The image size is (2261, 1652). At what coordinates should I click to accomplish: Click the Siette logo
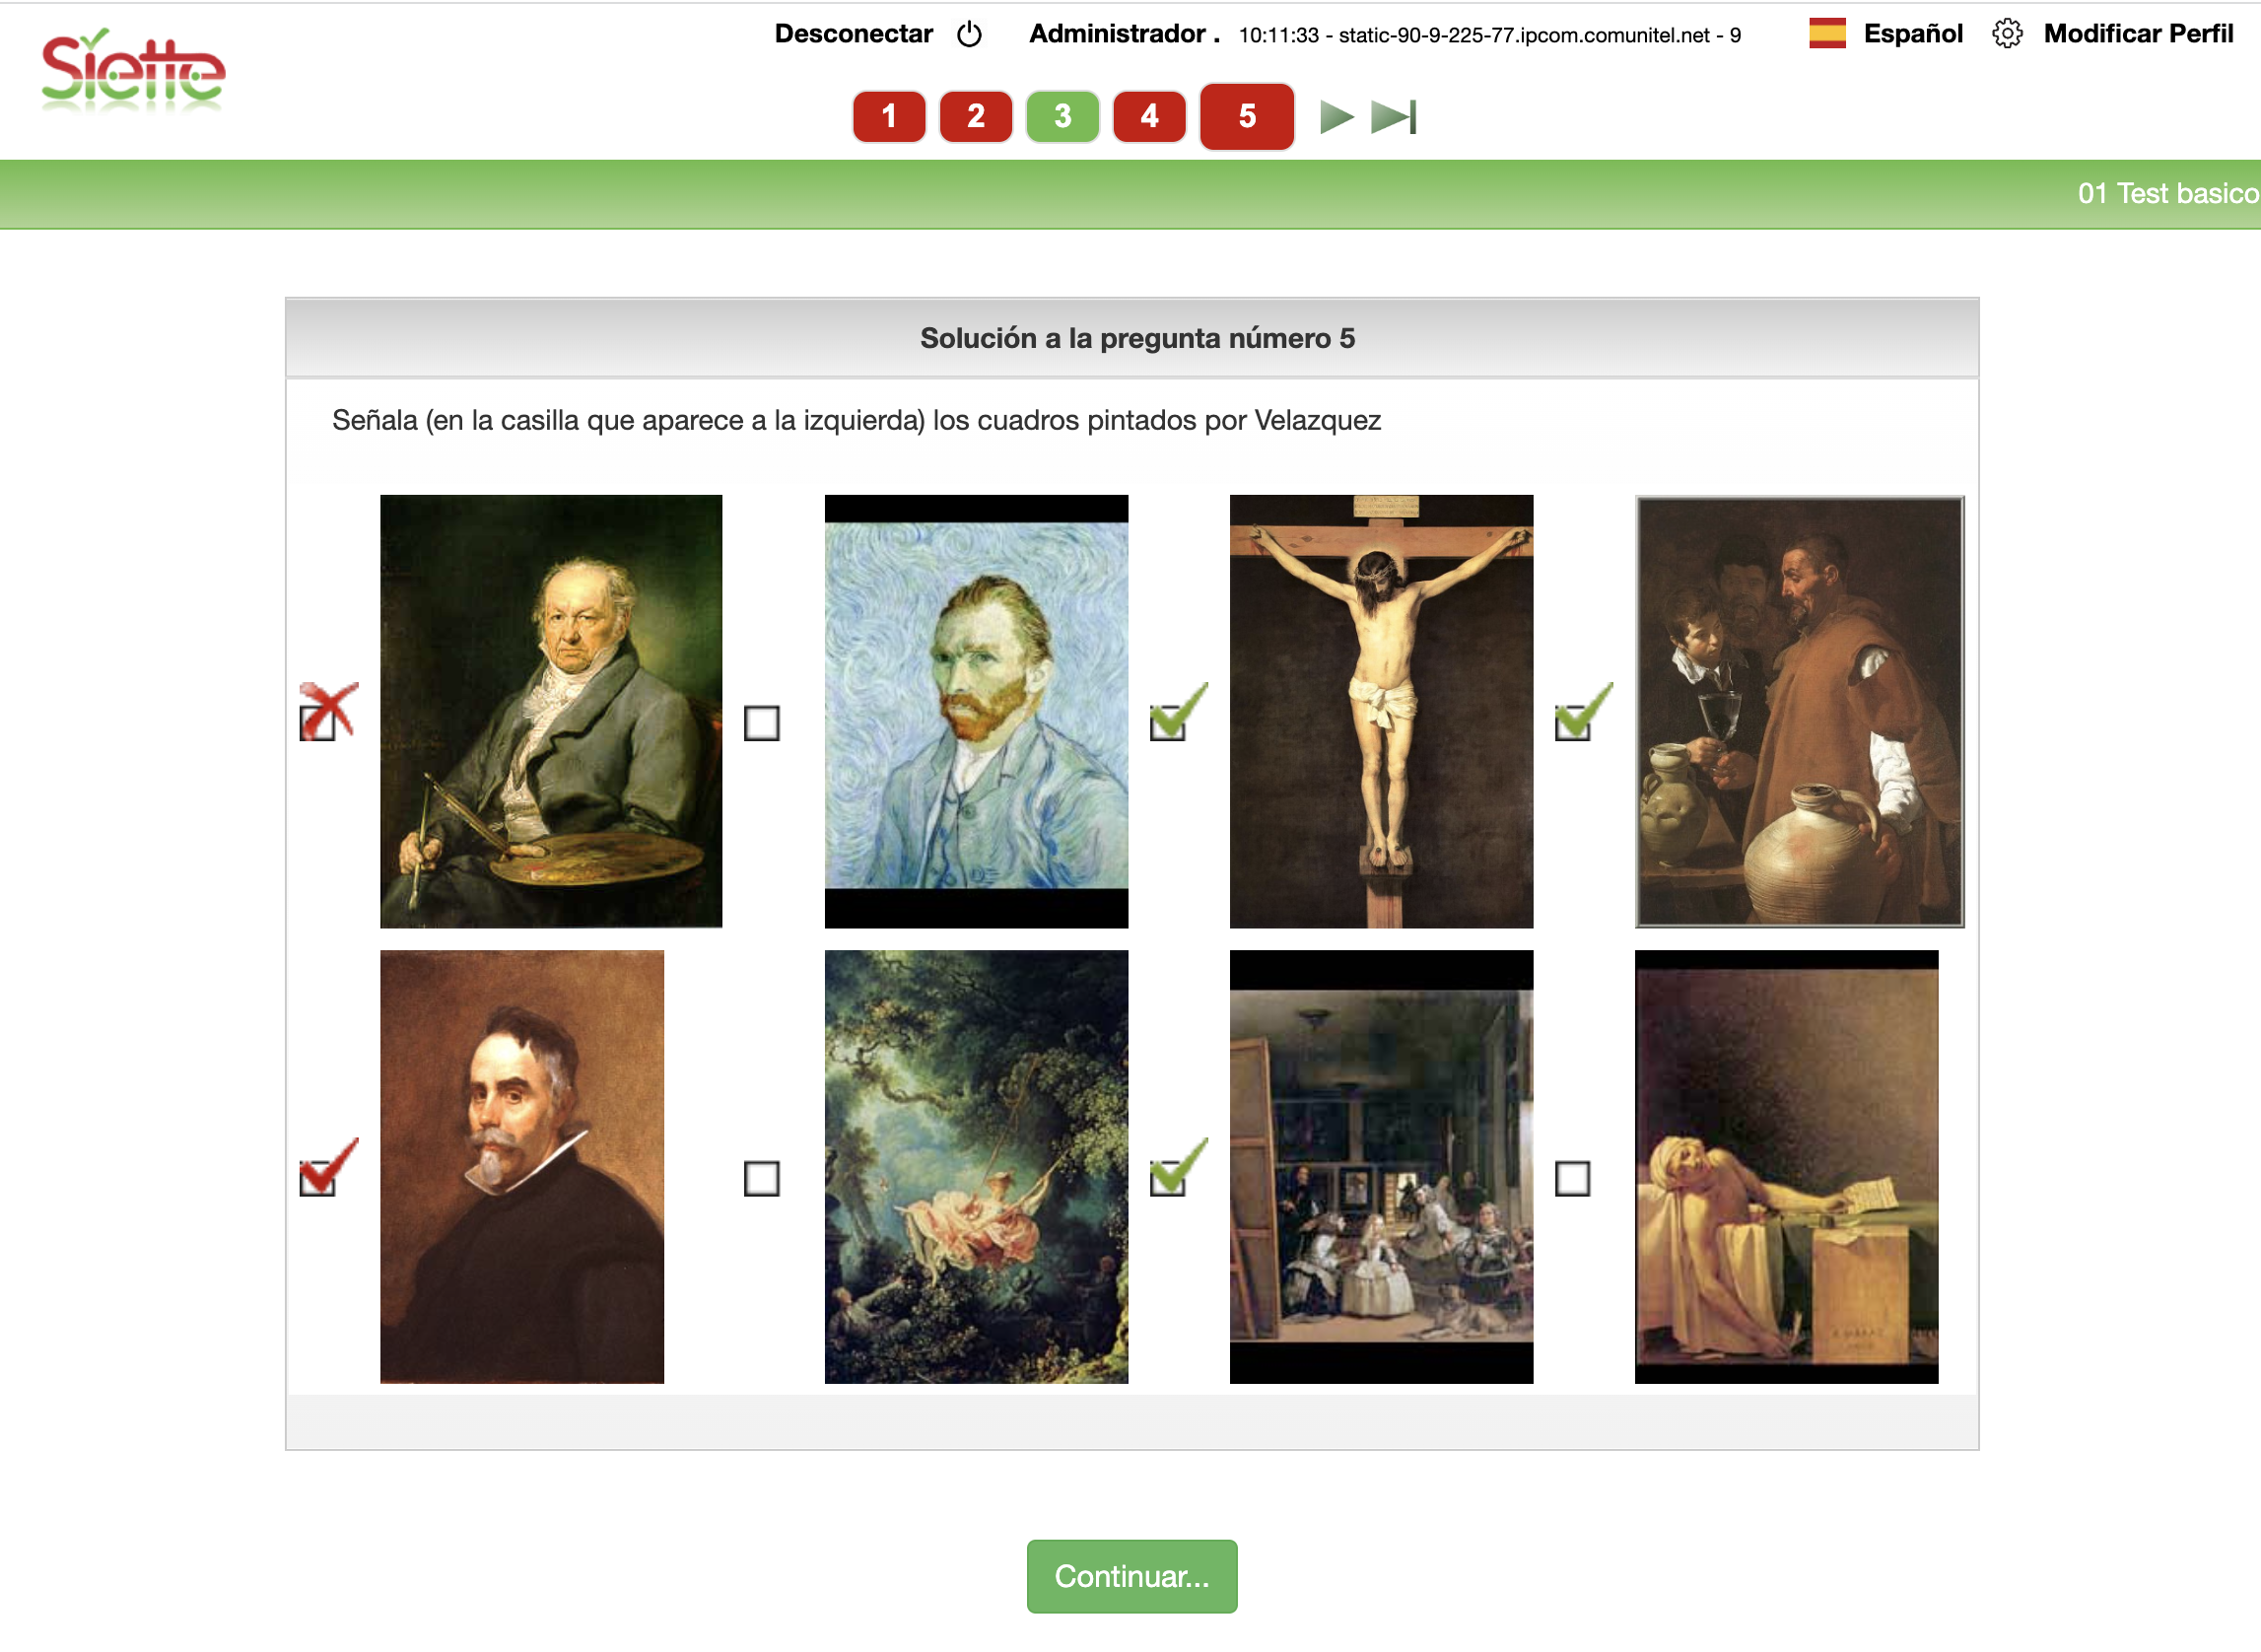[133, 70]
